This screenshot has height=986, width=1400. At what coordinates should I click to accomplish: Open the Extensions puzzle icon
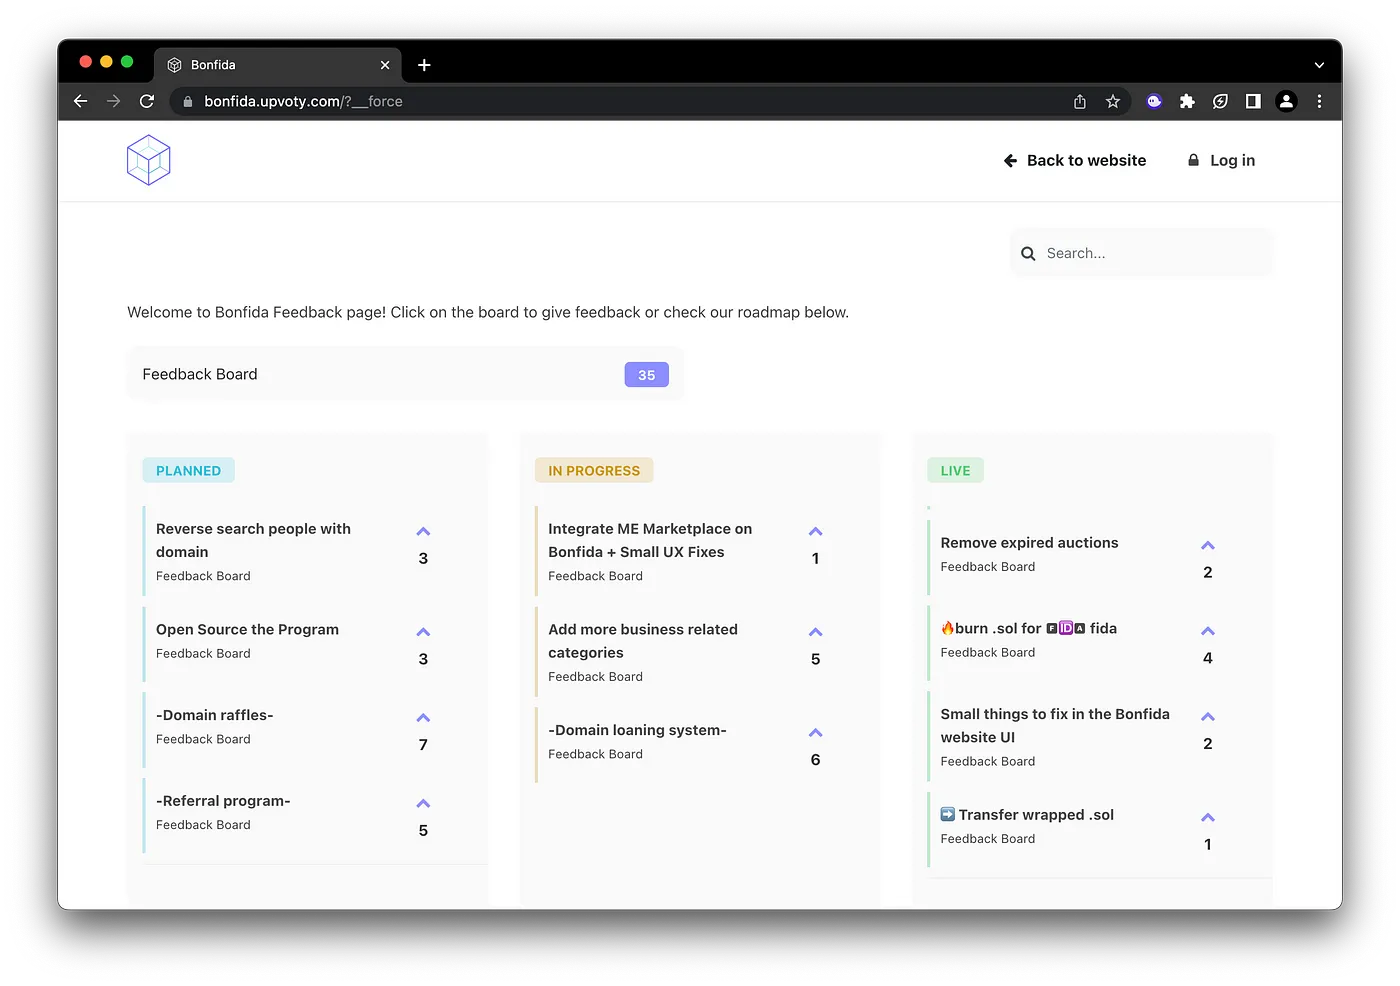coord(1187,101)
